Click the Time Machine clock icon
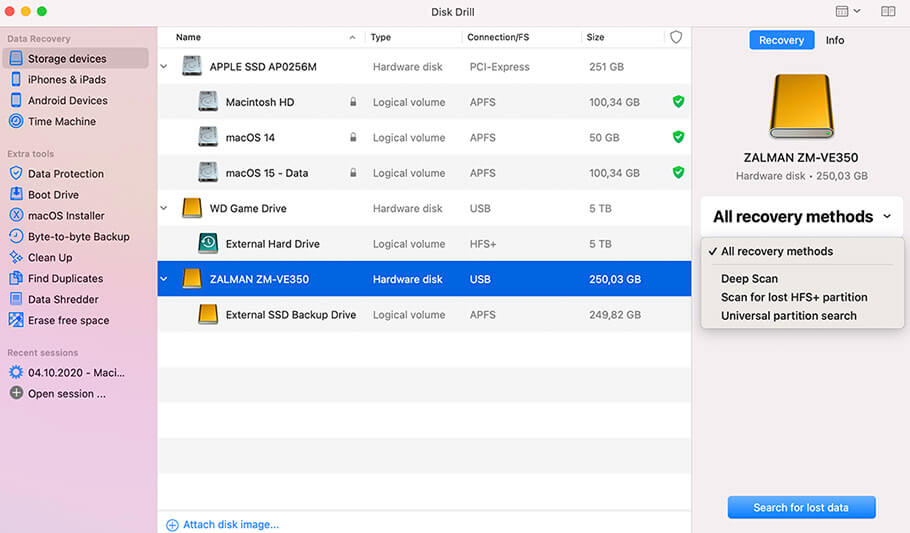910x533 pixels. pyautogui.click(x=16, y=121)
